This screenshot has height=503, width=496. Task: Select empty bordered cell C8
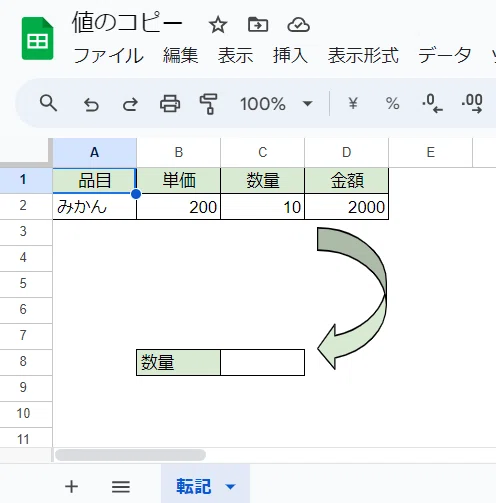click(263, 362)
